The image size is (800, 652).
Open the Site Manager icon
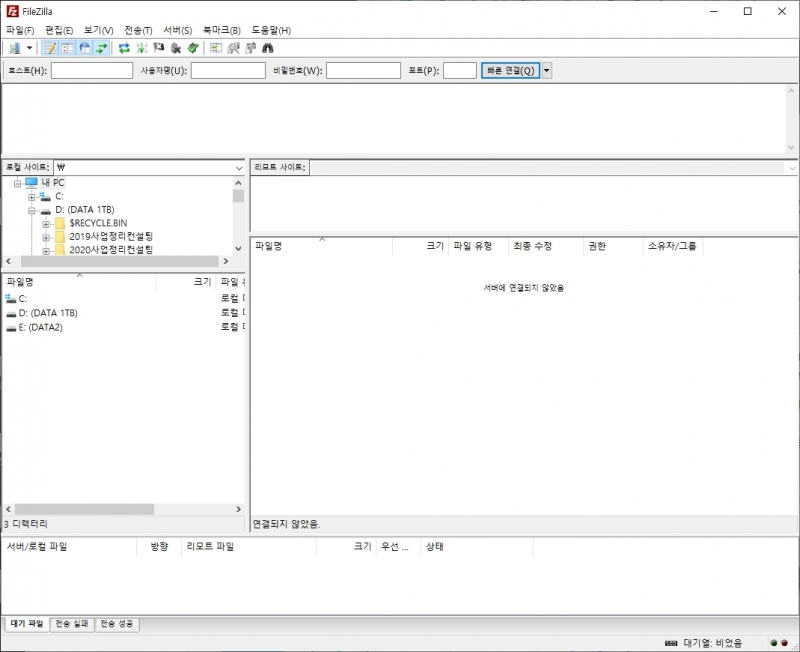pyautogui.click(x=14, y=48)
